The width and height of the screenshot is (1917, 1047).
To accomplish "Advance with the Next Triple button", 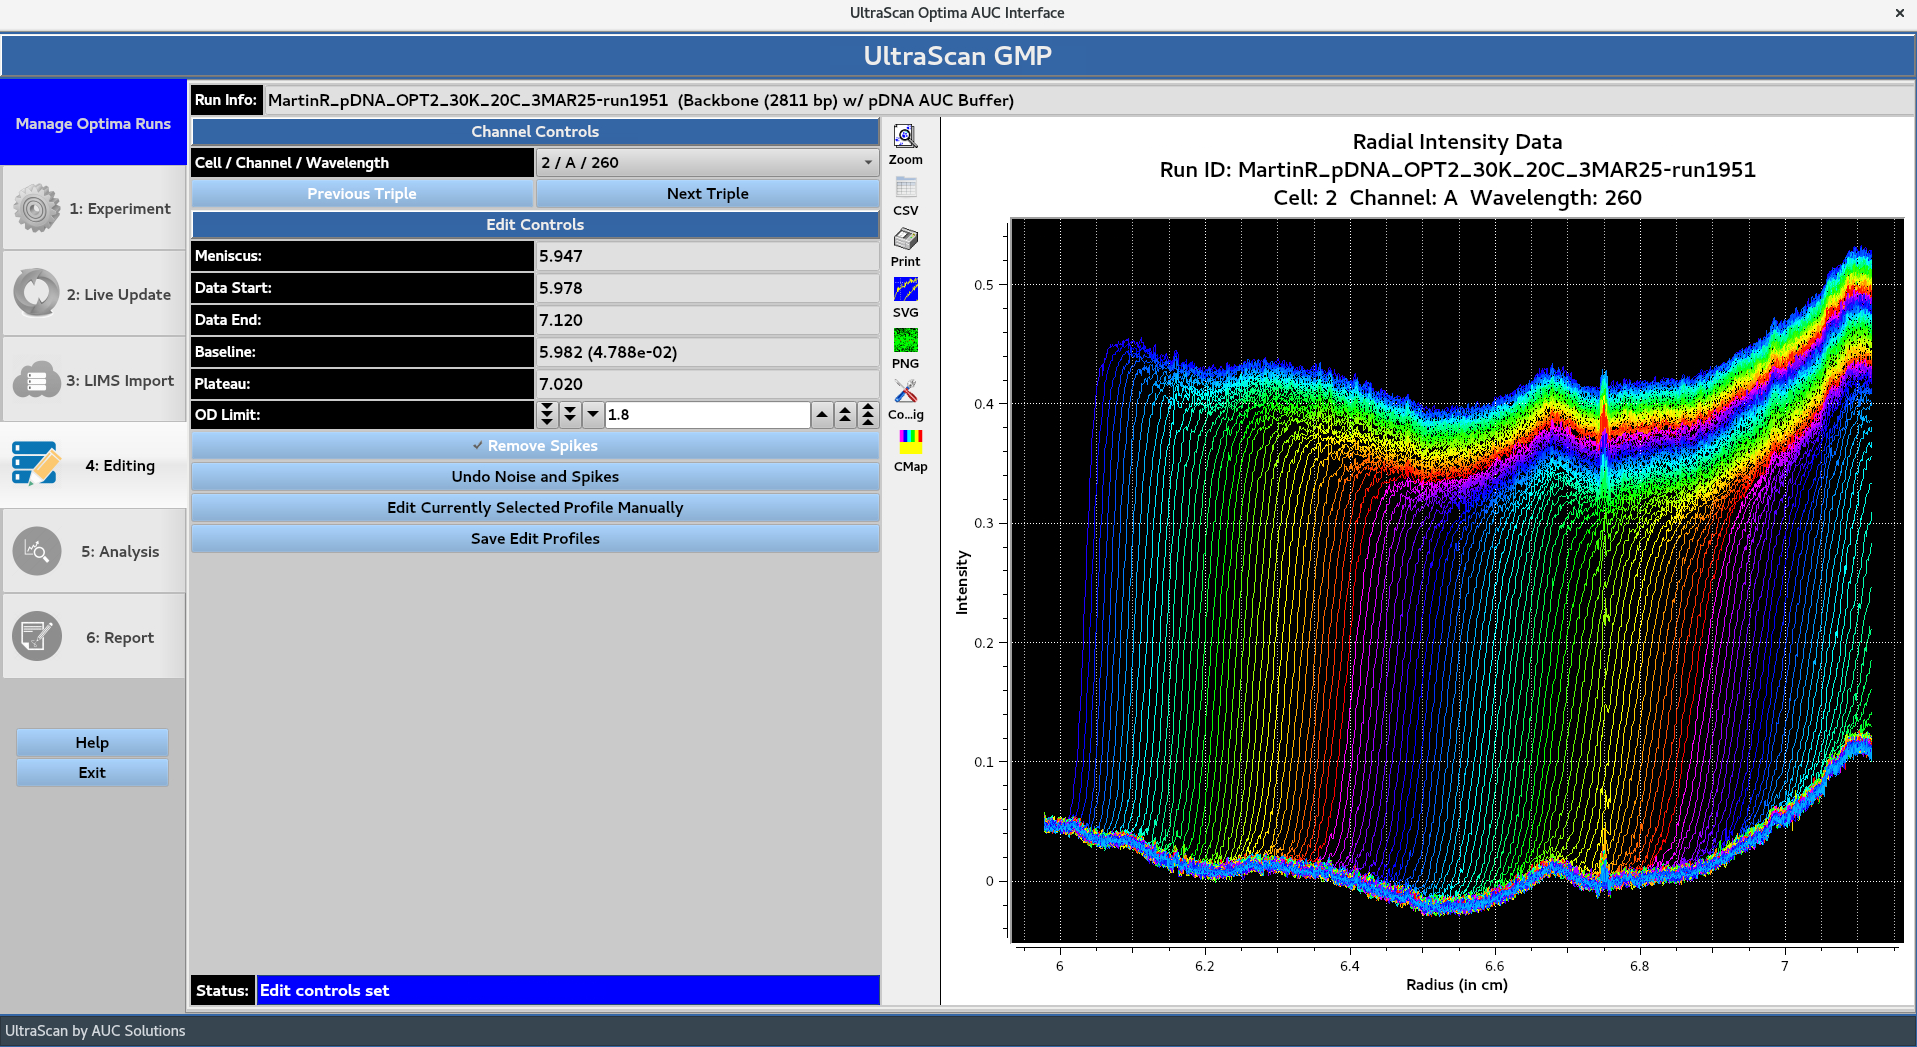I will pos(707,193).
